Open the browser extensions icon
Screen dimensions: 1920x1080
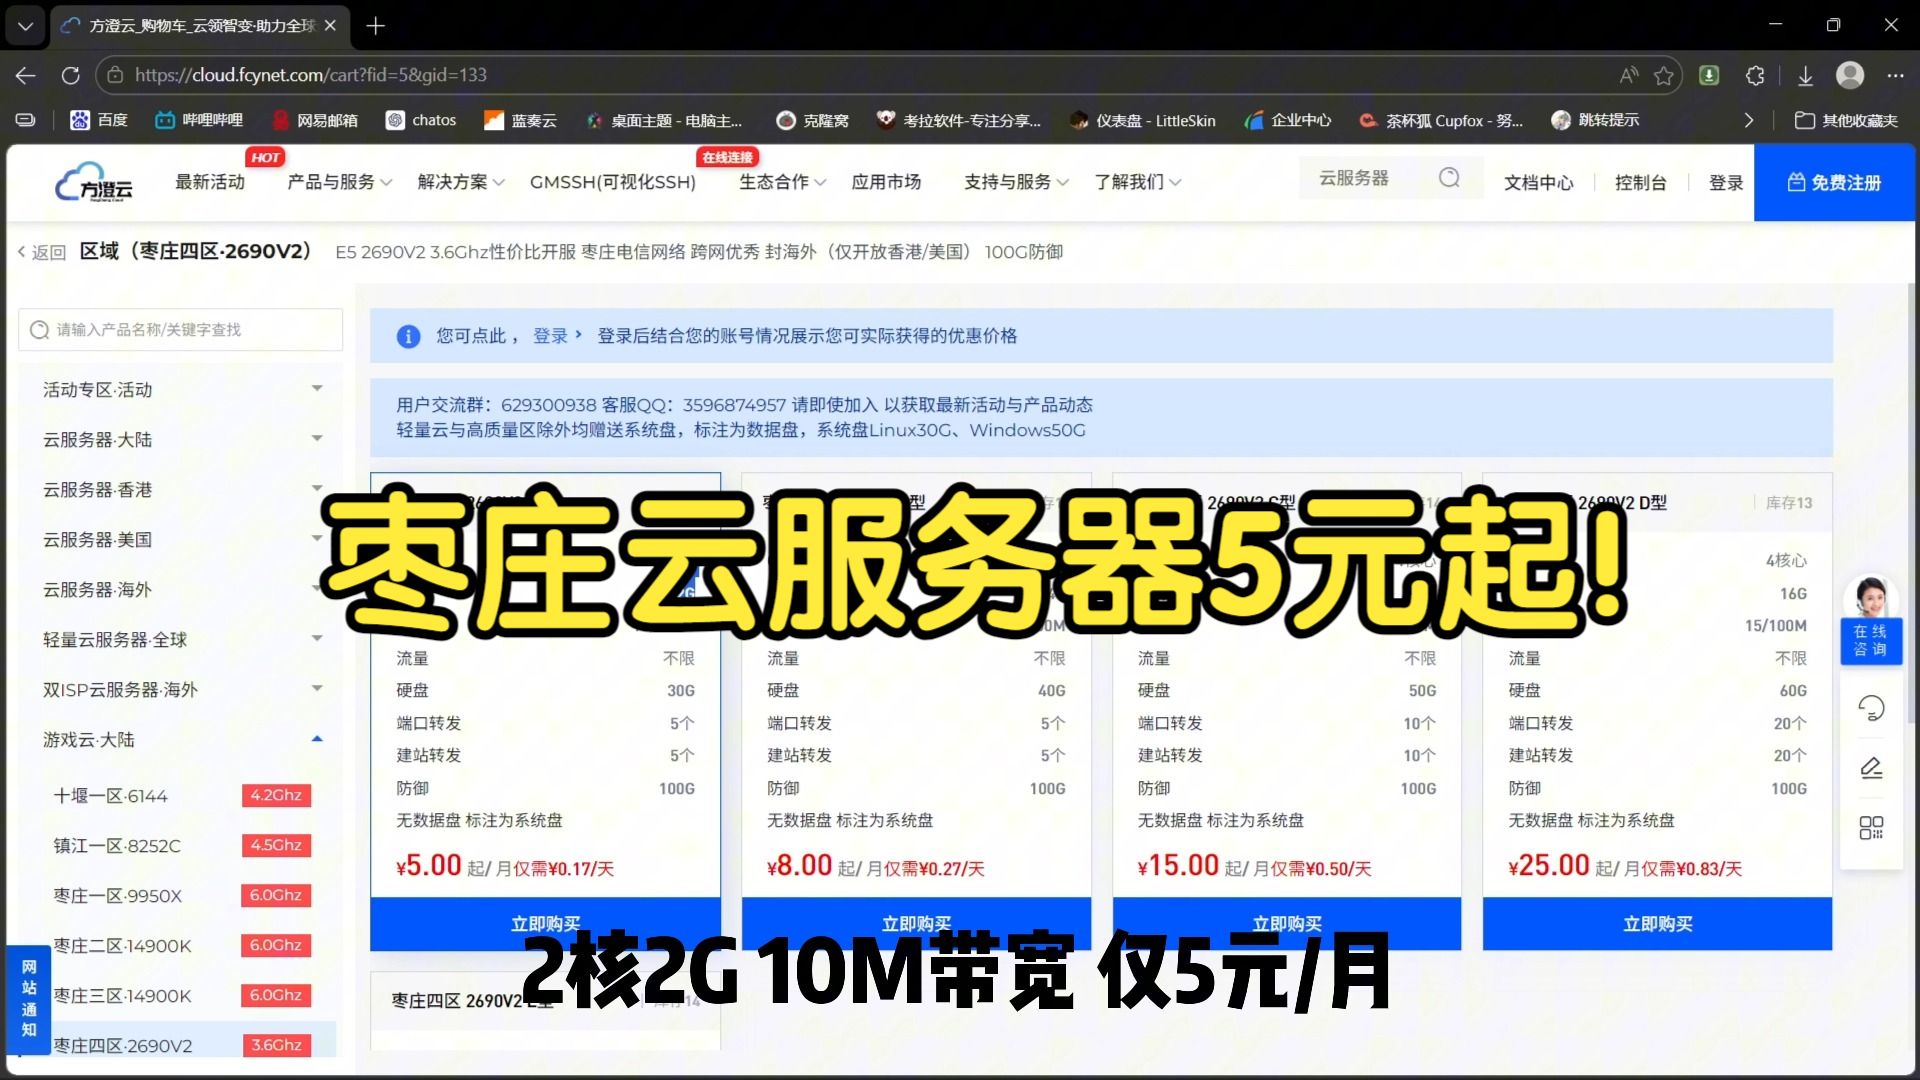coord(1755,75)
